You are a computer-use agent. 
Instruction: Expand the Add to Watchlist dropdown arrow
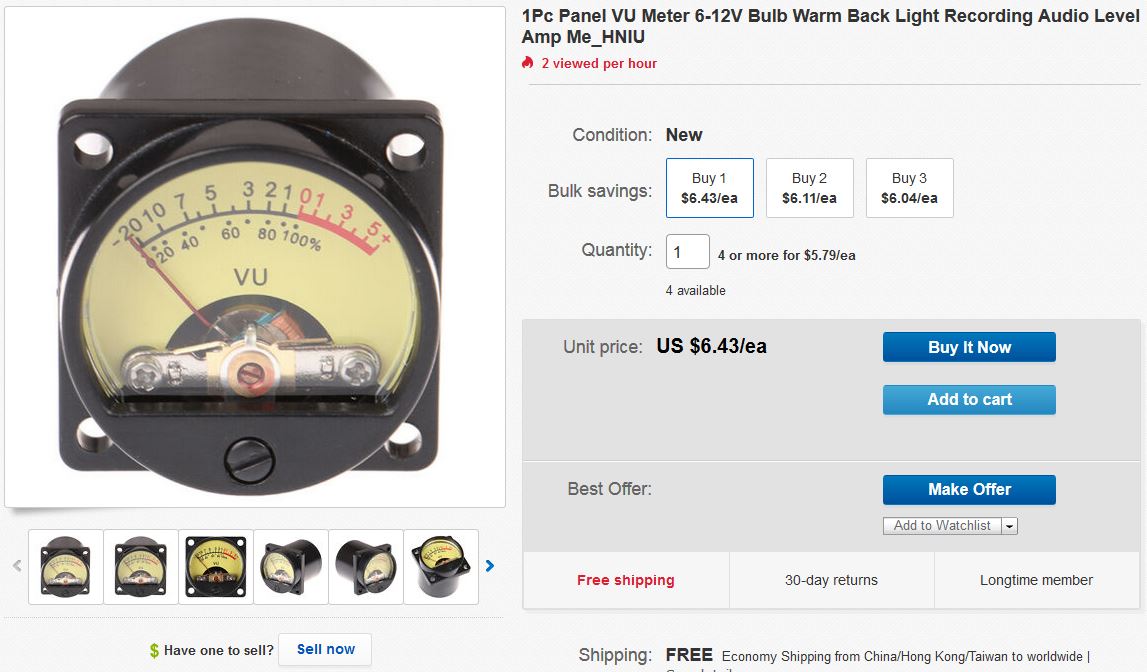[1009, 526]
